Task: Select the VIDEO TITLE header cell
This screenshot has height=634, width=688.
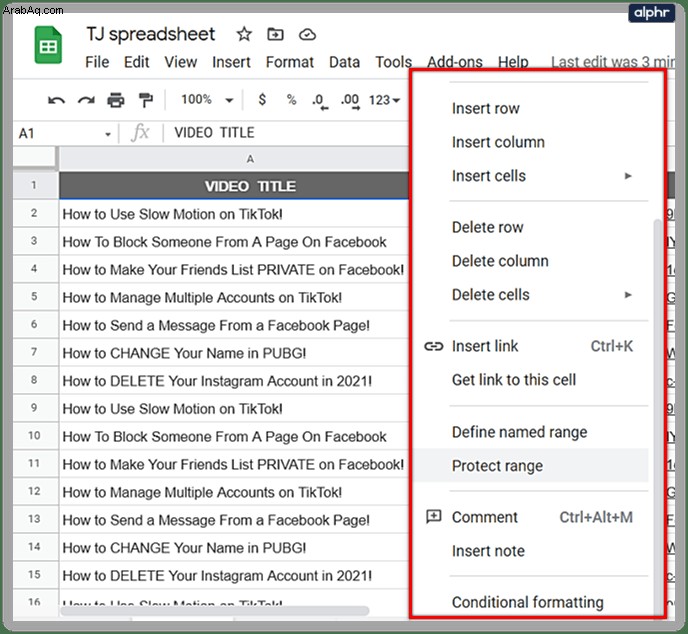Action: click(234, 186)
